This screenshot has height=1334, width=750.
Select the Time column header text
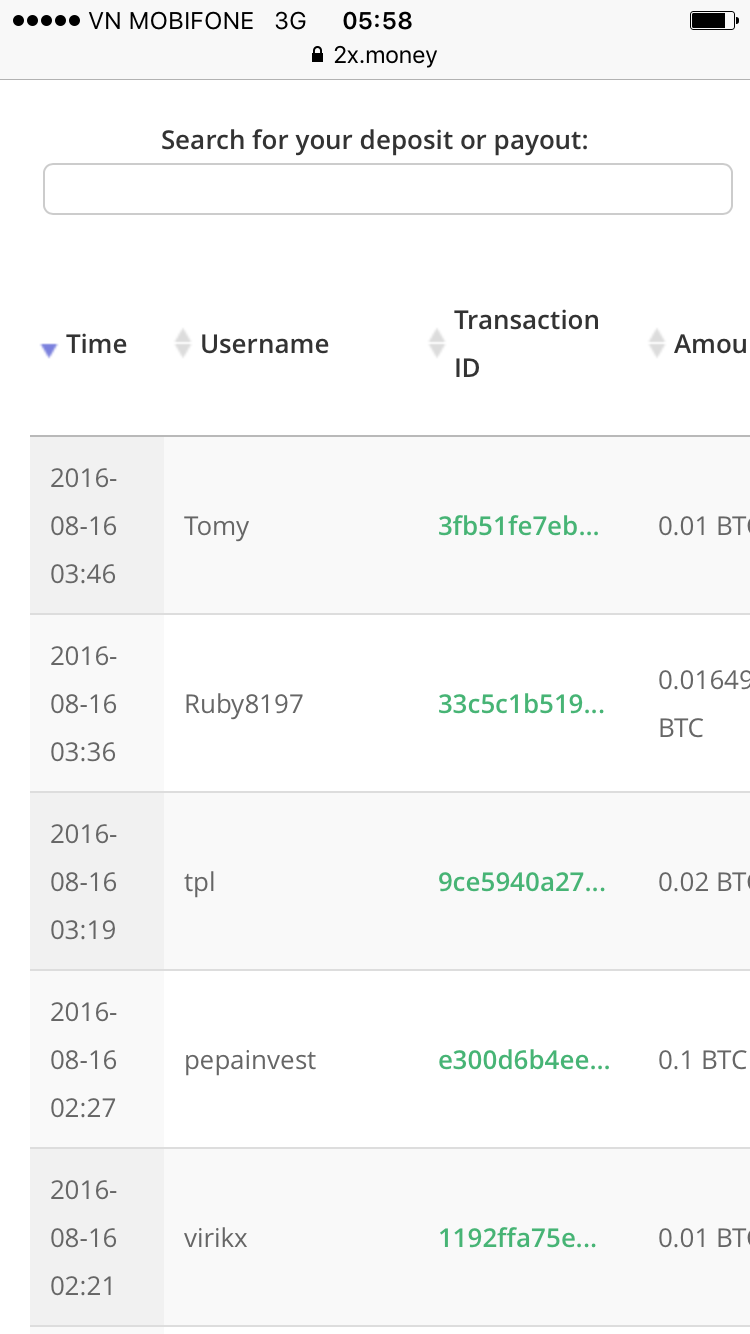[97, 344]
